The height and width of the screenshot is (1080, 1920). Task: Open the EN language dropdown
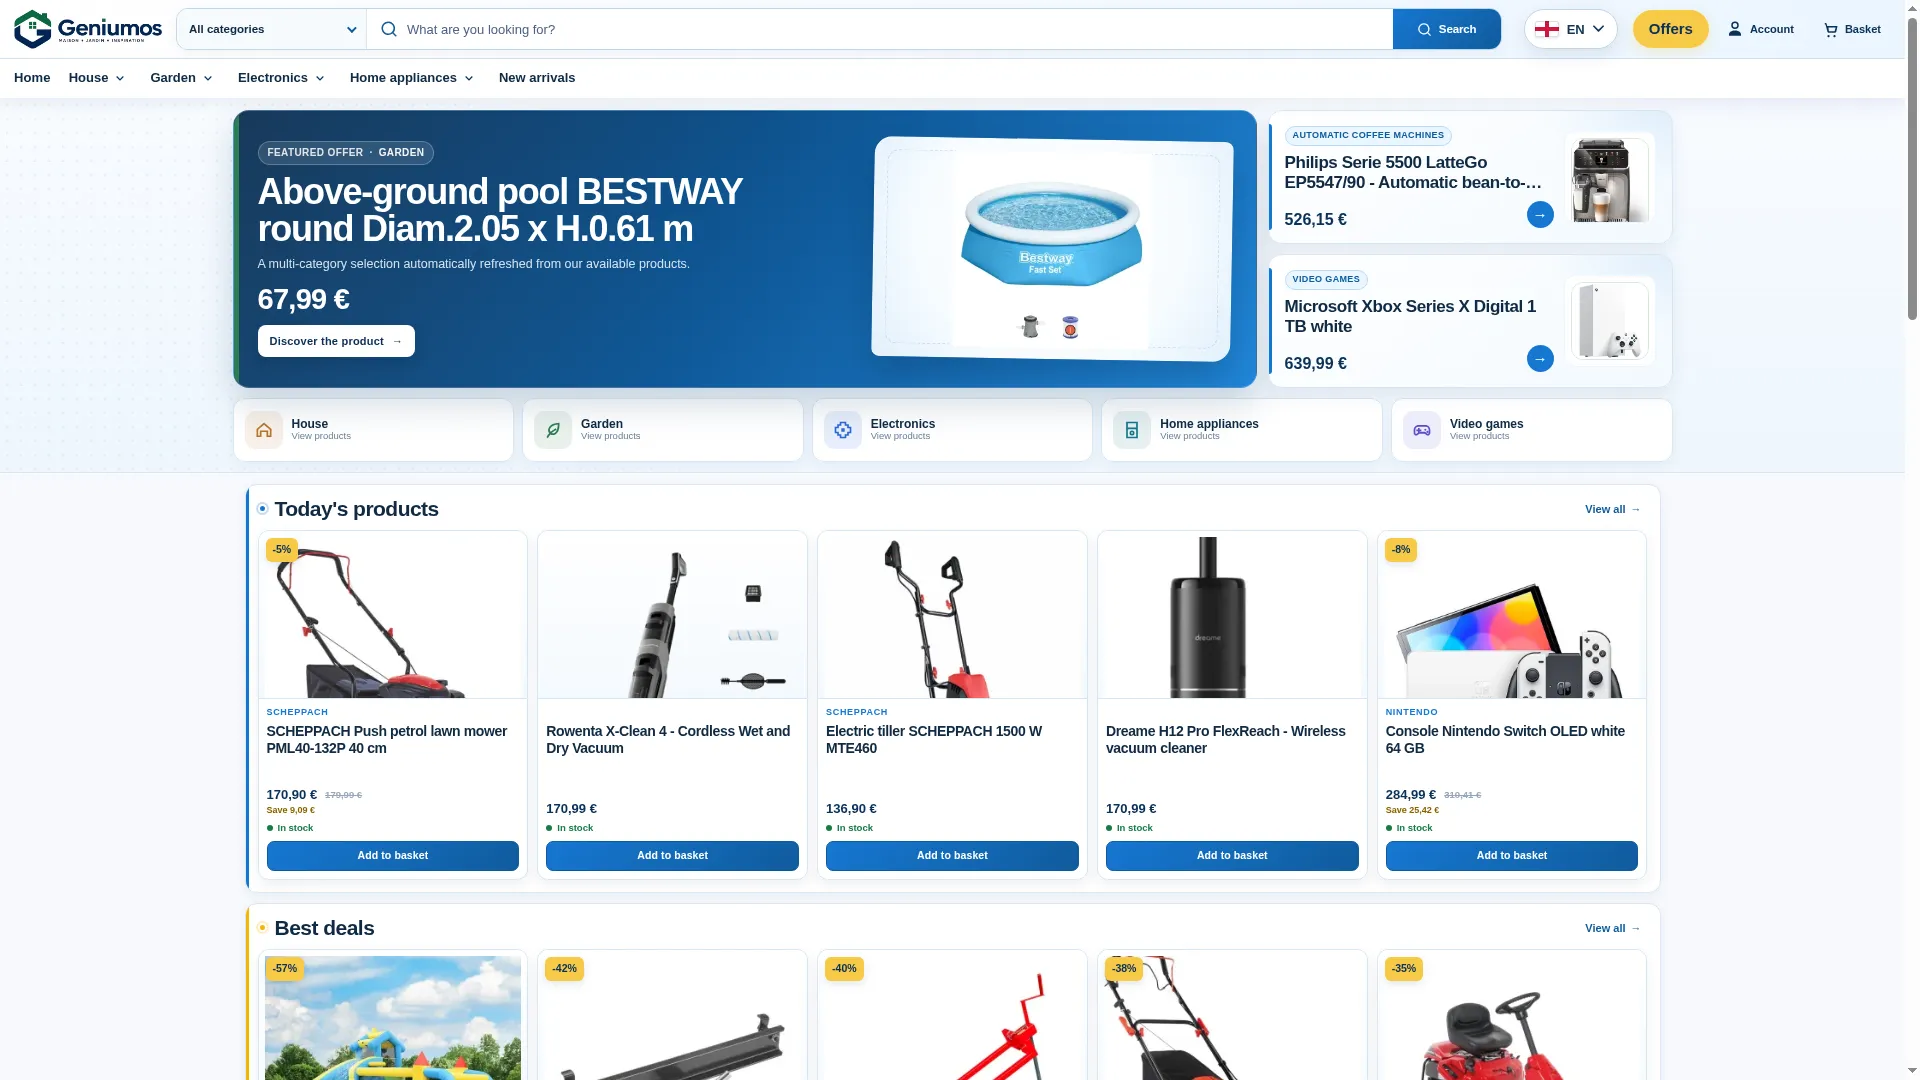pos(1571,29)
